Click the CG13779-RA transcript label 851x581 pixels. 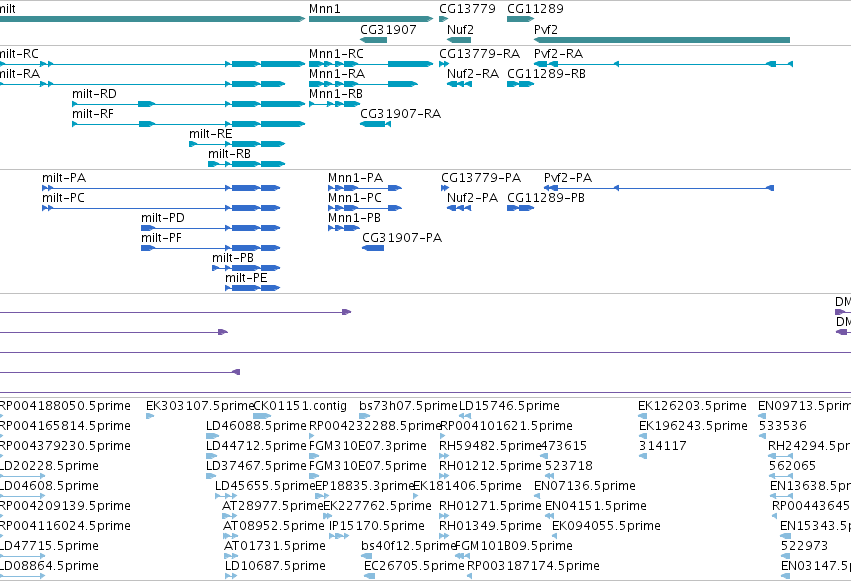479,54
